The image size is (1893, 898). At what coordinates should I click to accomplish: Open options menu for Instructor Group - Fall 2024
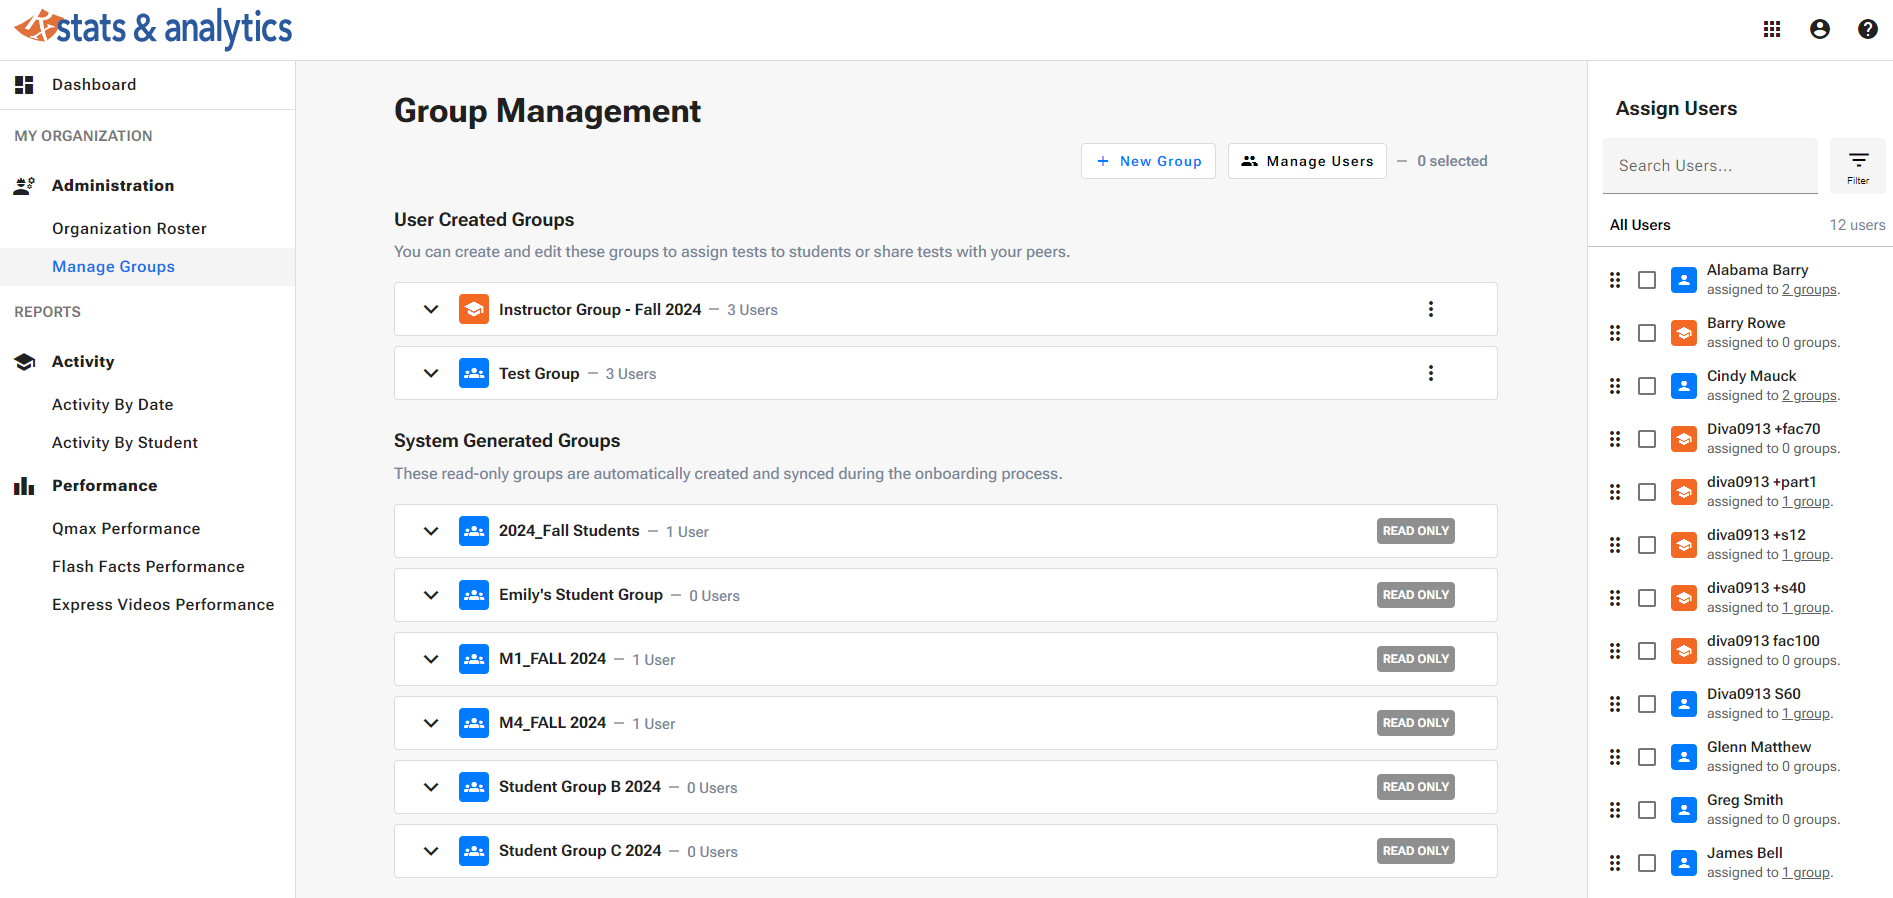coord(1430,309)
